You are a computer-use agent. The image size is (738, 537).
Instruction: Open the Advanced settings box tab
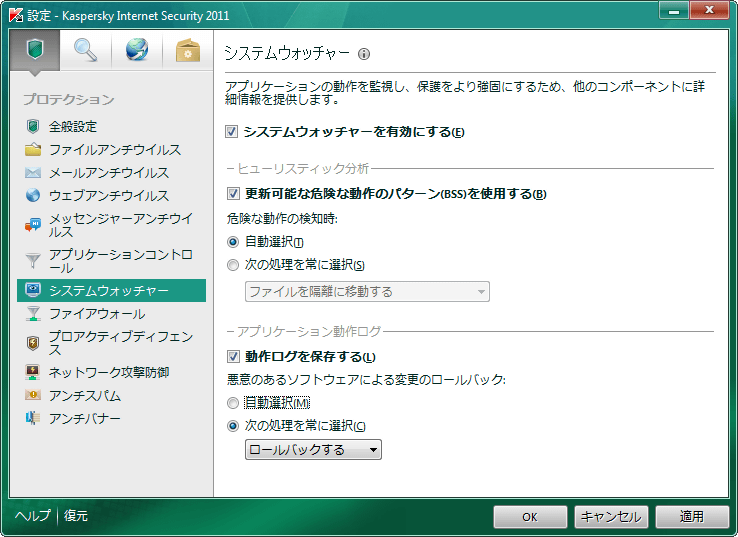pos(188,50)
